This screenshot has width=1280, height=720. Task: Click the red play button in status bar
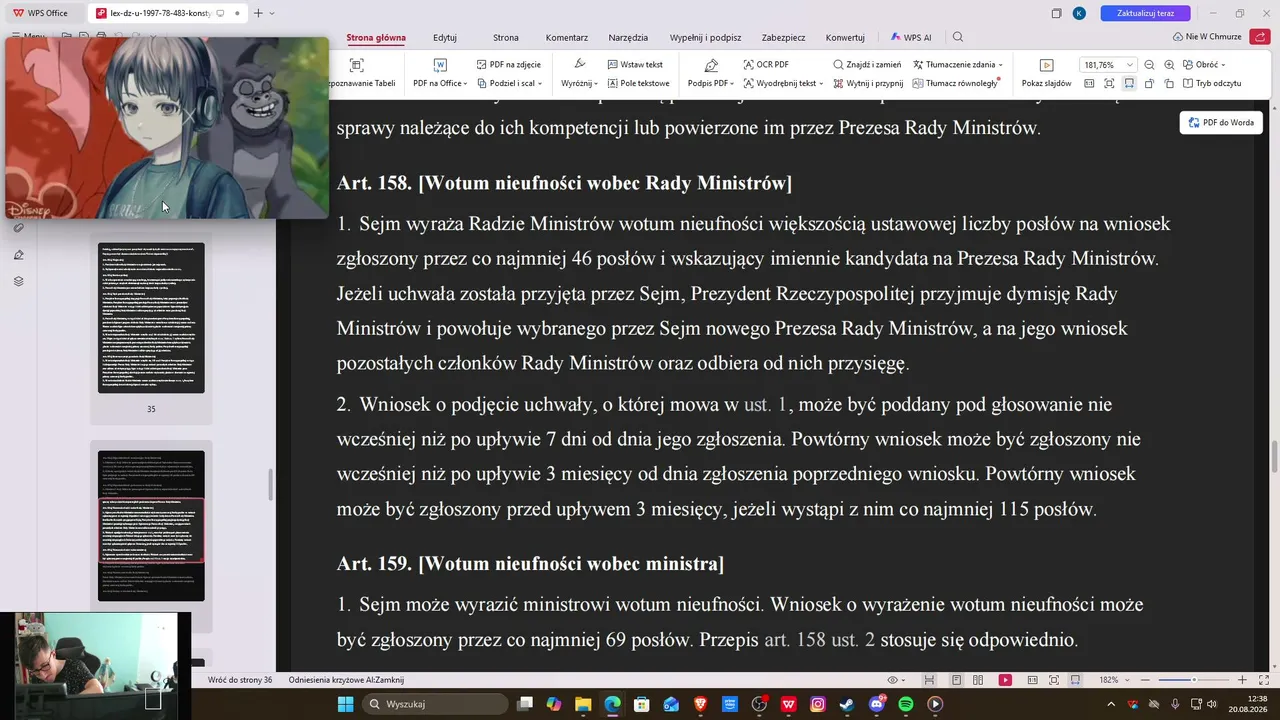1005,680
